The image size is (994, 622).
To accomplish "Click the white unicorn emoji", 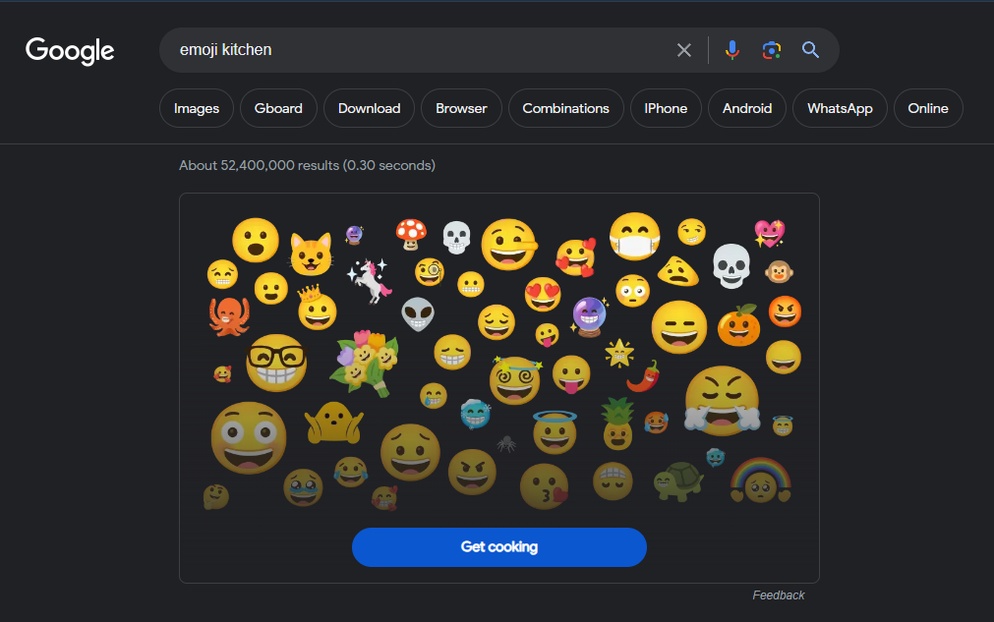I will click(370, 280).
